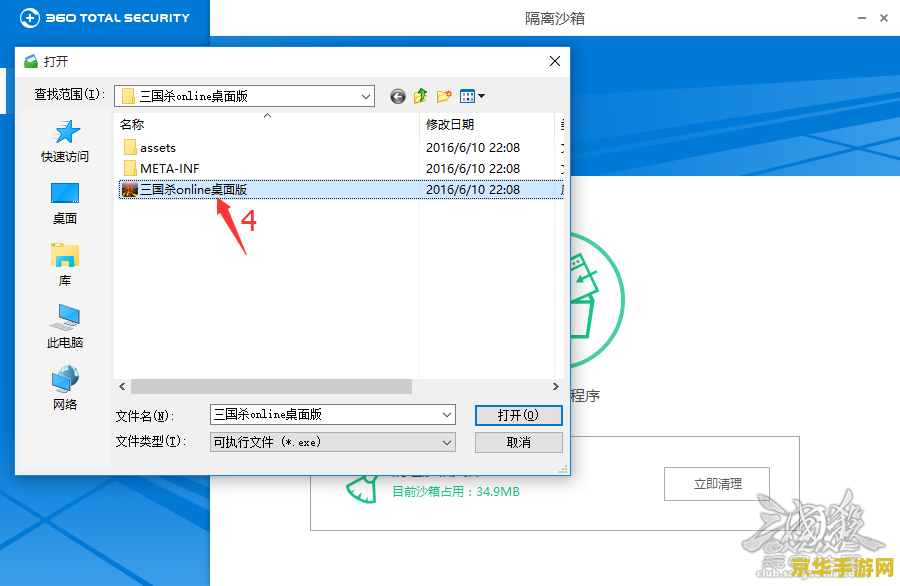This screenshot has height=586, width=900.
Task: Select This PC (此电脑) location
Action: 65,327
